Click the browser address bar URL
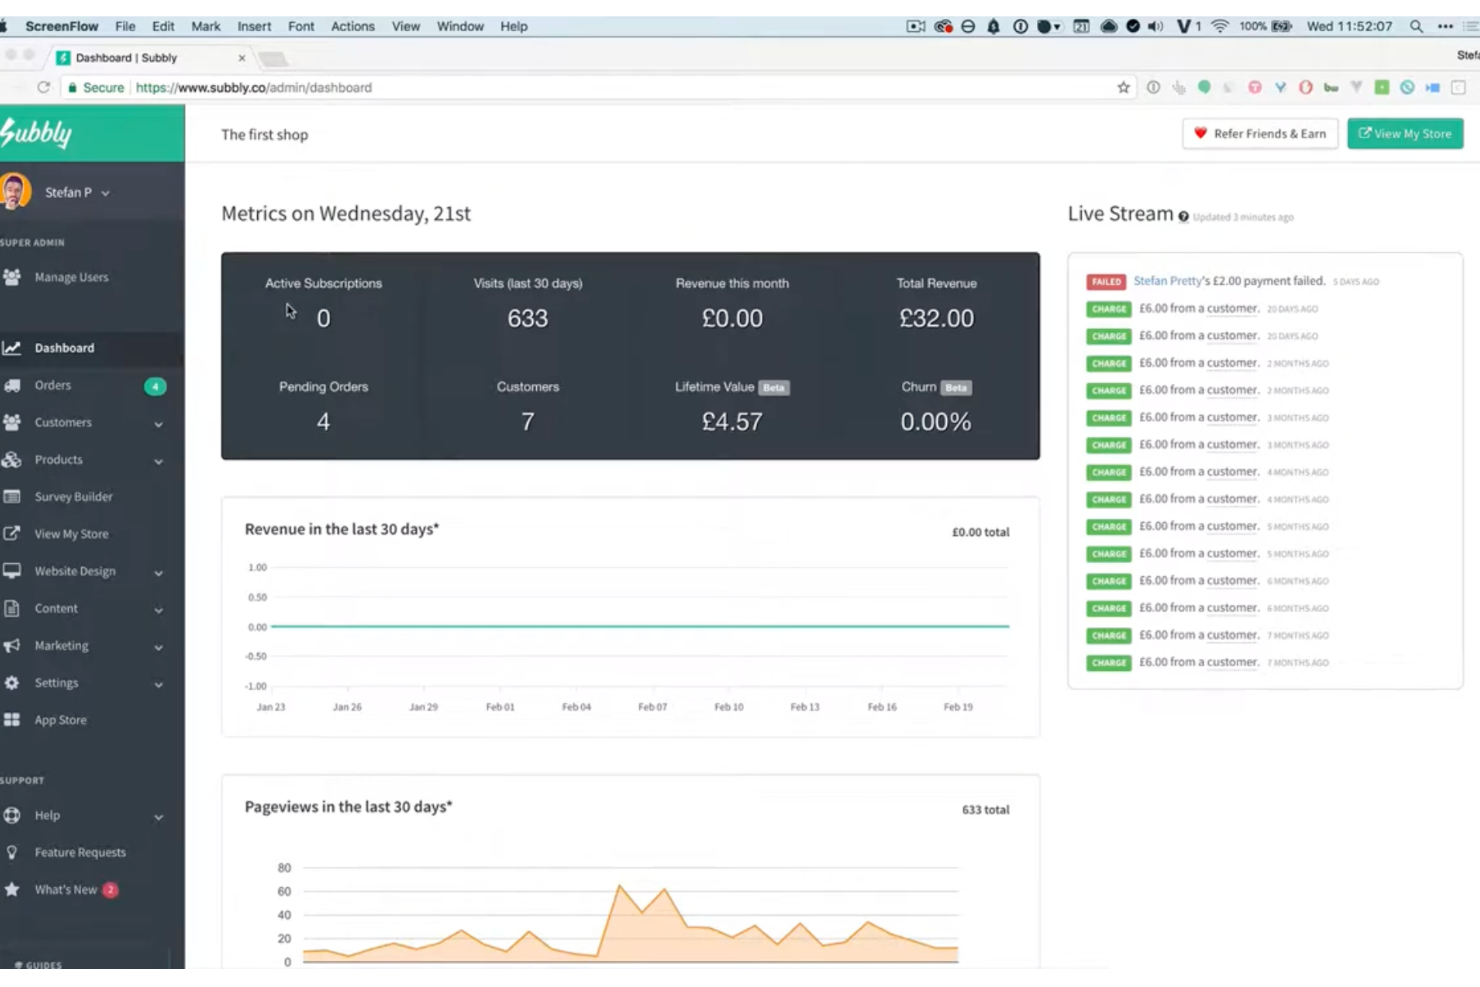The image size is (1480, 987). pos(253,88)
